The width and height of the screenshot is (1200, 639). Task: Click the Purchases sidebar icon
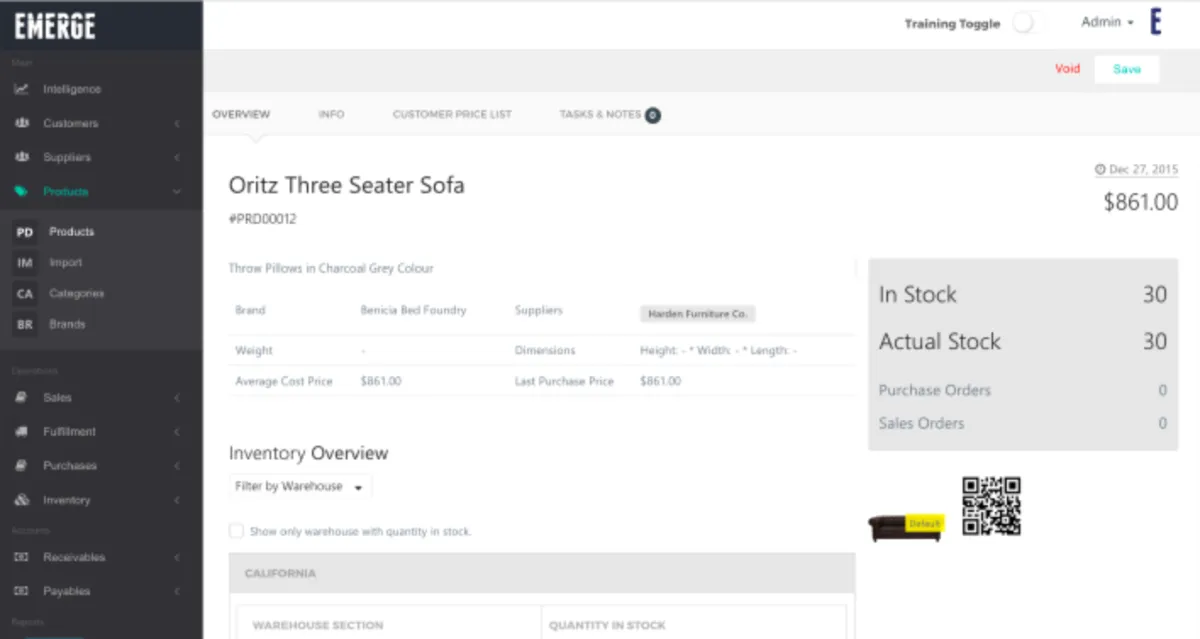[x=21, y=465]
